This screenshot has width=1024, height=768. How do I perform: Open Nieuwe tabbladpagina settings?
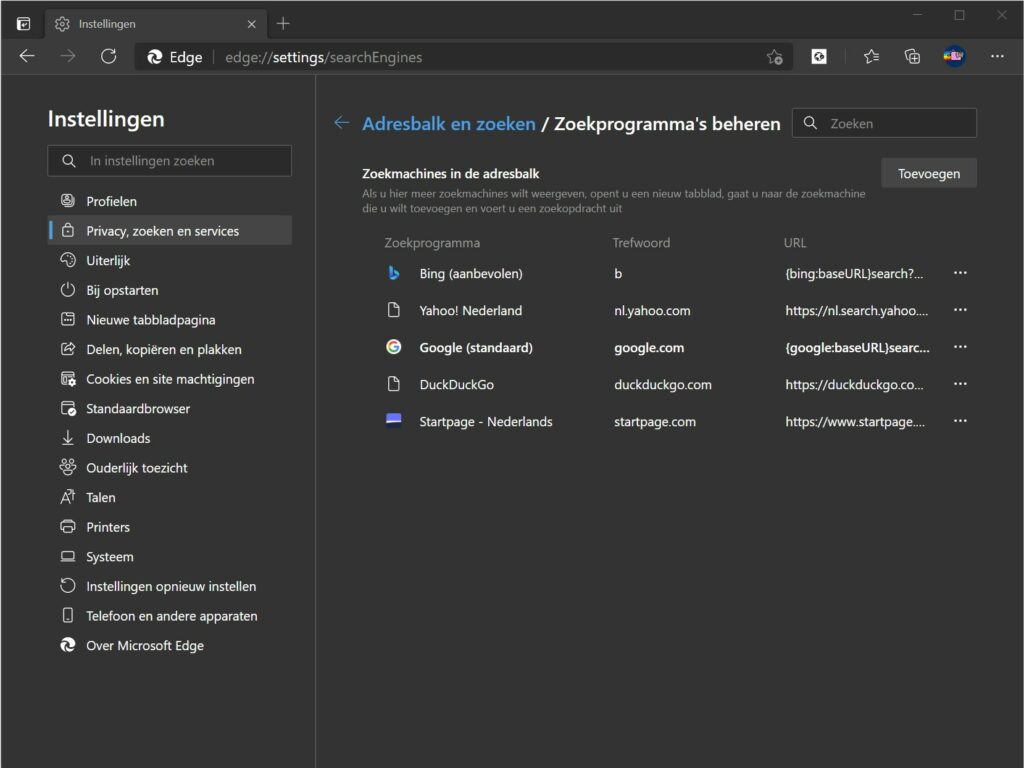click(170, 319)
